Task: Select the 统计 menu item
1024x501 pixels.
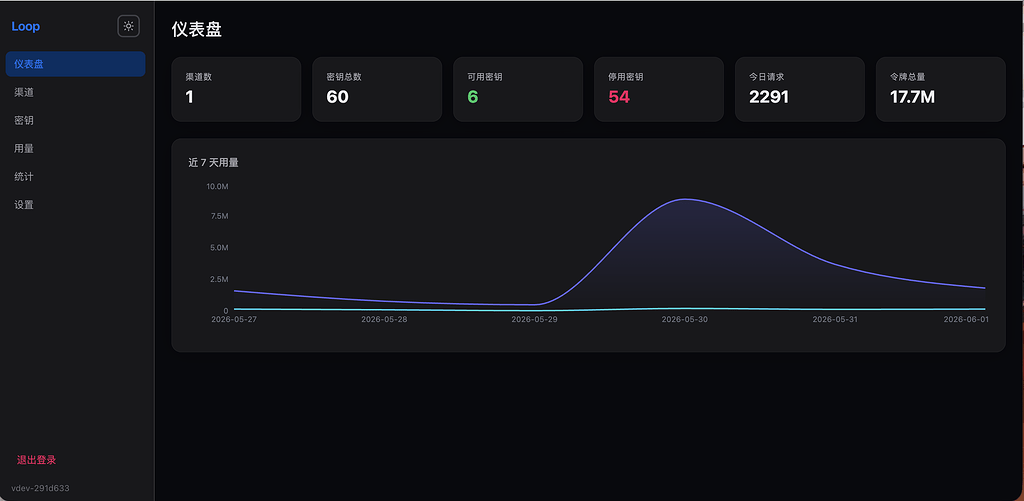Action: pos(75,176)
